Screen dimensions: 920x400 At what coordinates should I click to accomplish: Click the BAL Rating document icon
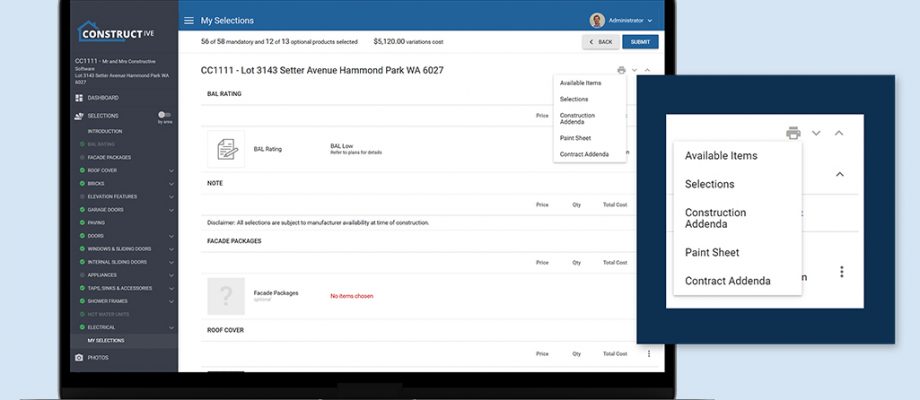pos(226,149)
